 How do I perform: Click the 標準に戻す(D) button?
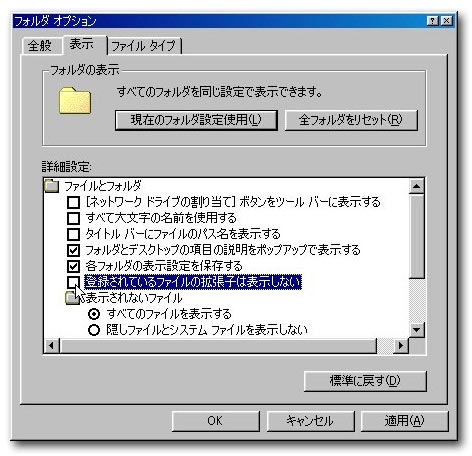point(365,381)
